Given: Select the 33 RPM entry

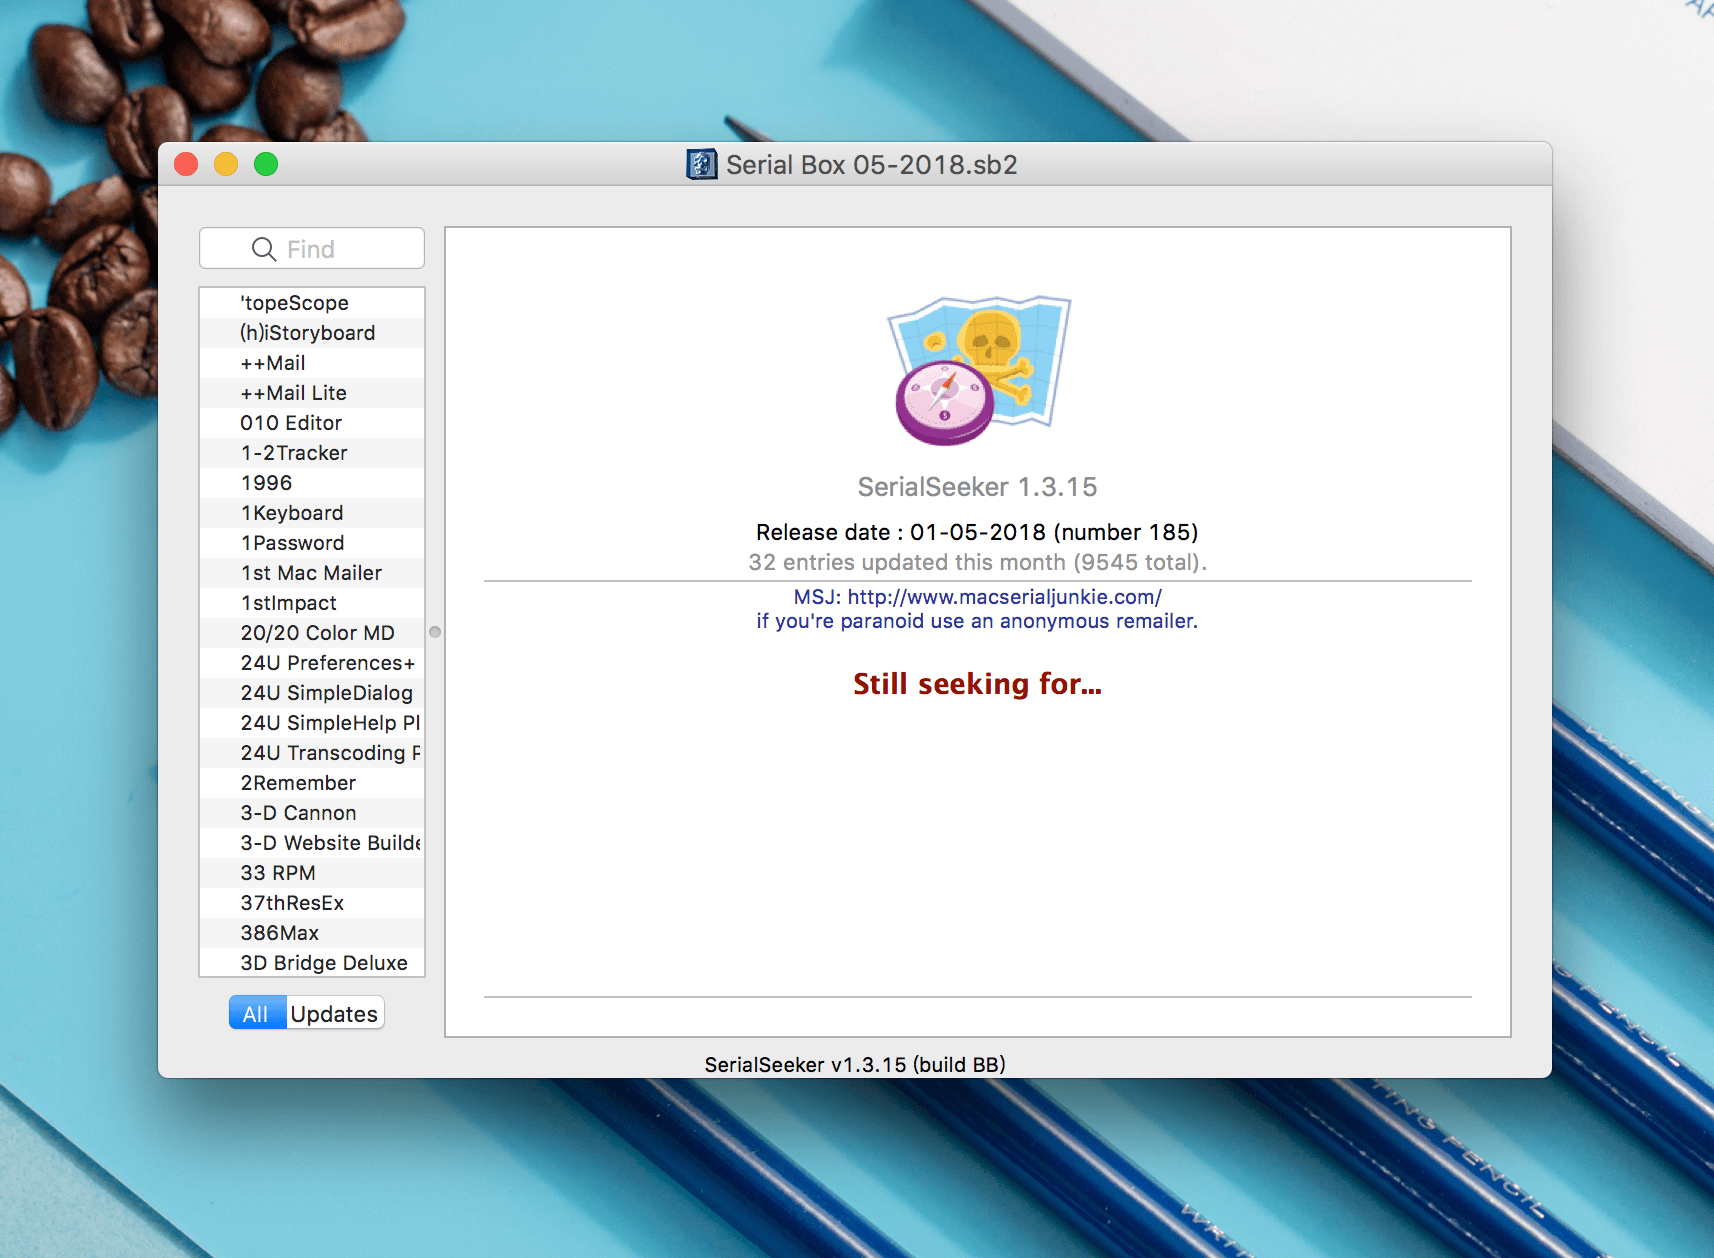Looking at the screenshot, I should point(312,873).
